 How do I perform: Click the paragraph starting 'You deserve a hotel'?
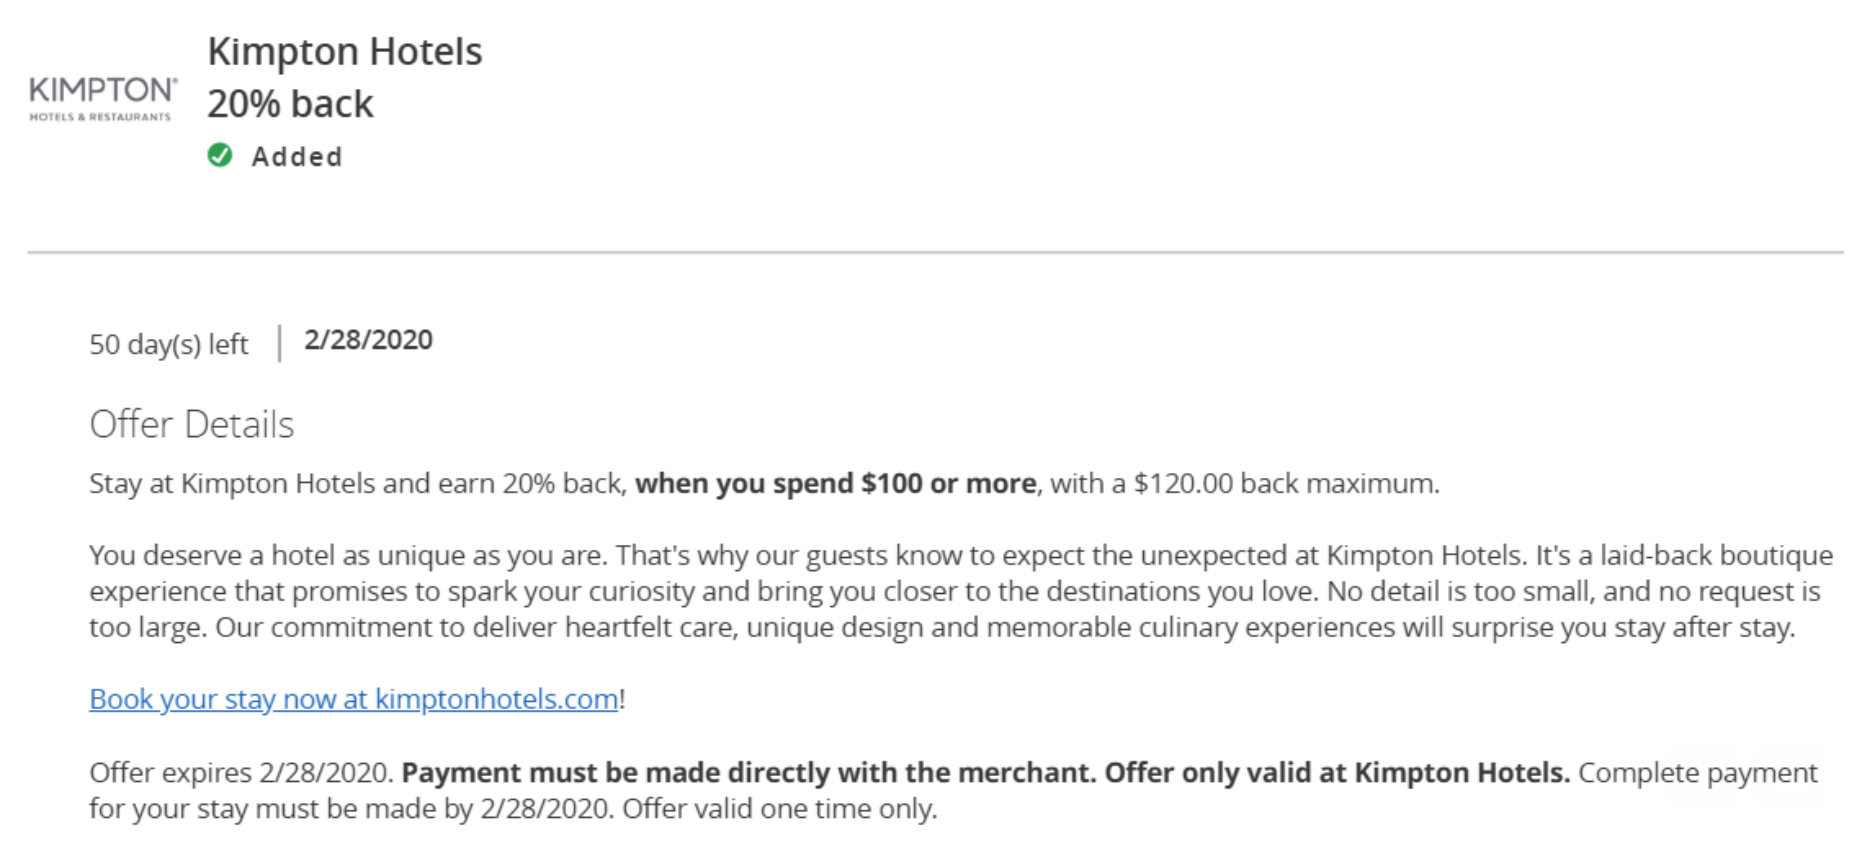coord(961,592)
